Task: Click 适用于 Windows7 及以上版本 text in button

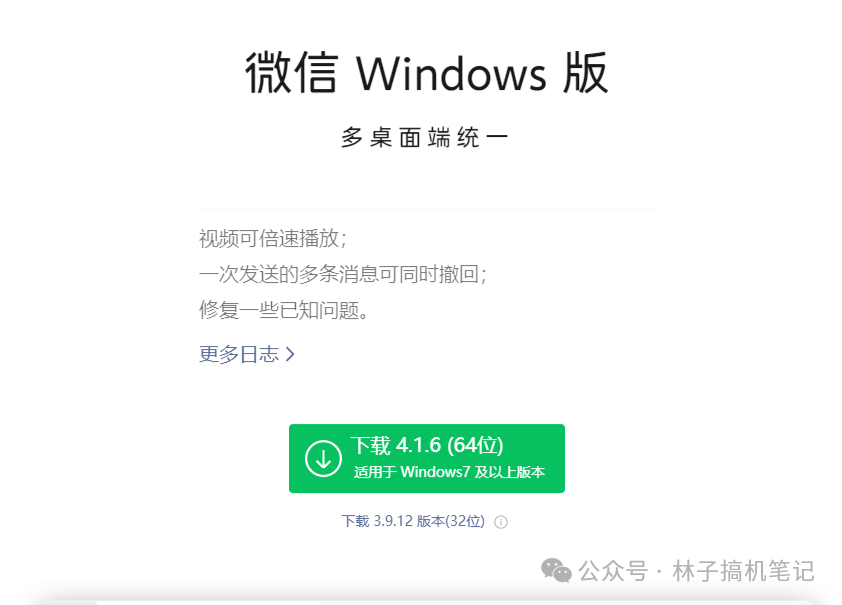Action: [x=449, y=472]
